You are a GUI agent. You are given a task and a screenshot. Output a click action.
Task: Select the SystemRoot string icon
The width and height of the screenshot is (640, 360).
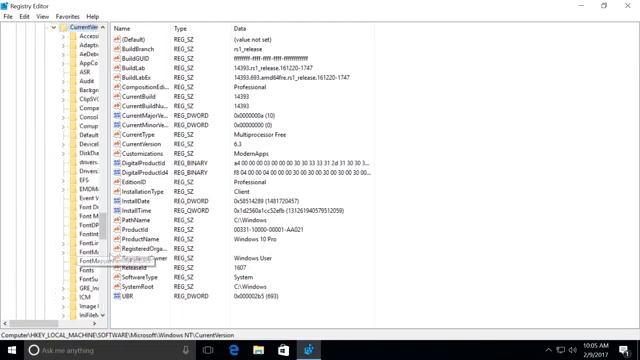point(117,287)
